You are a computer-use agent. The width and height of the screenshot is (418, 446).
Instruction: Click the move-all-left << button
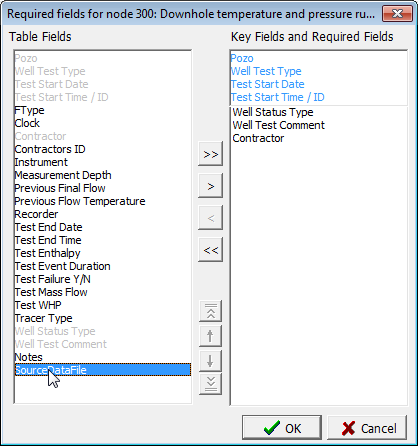[210, 250]
